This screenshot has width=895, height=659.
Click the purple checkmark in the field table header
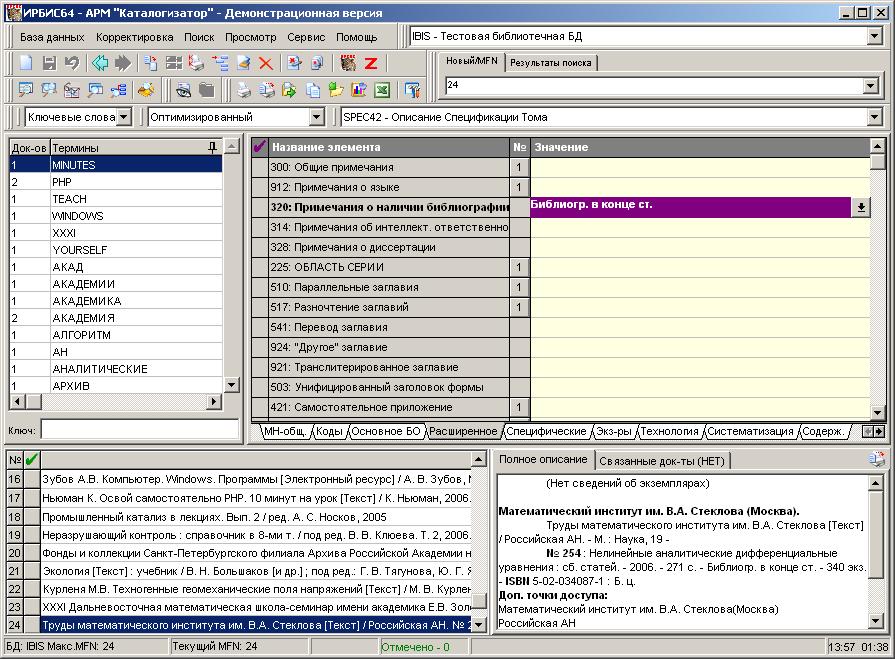click(x=260, y=147)
